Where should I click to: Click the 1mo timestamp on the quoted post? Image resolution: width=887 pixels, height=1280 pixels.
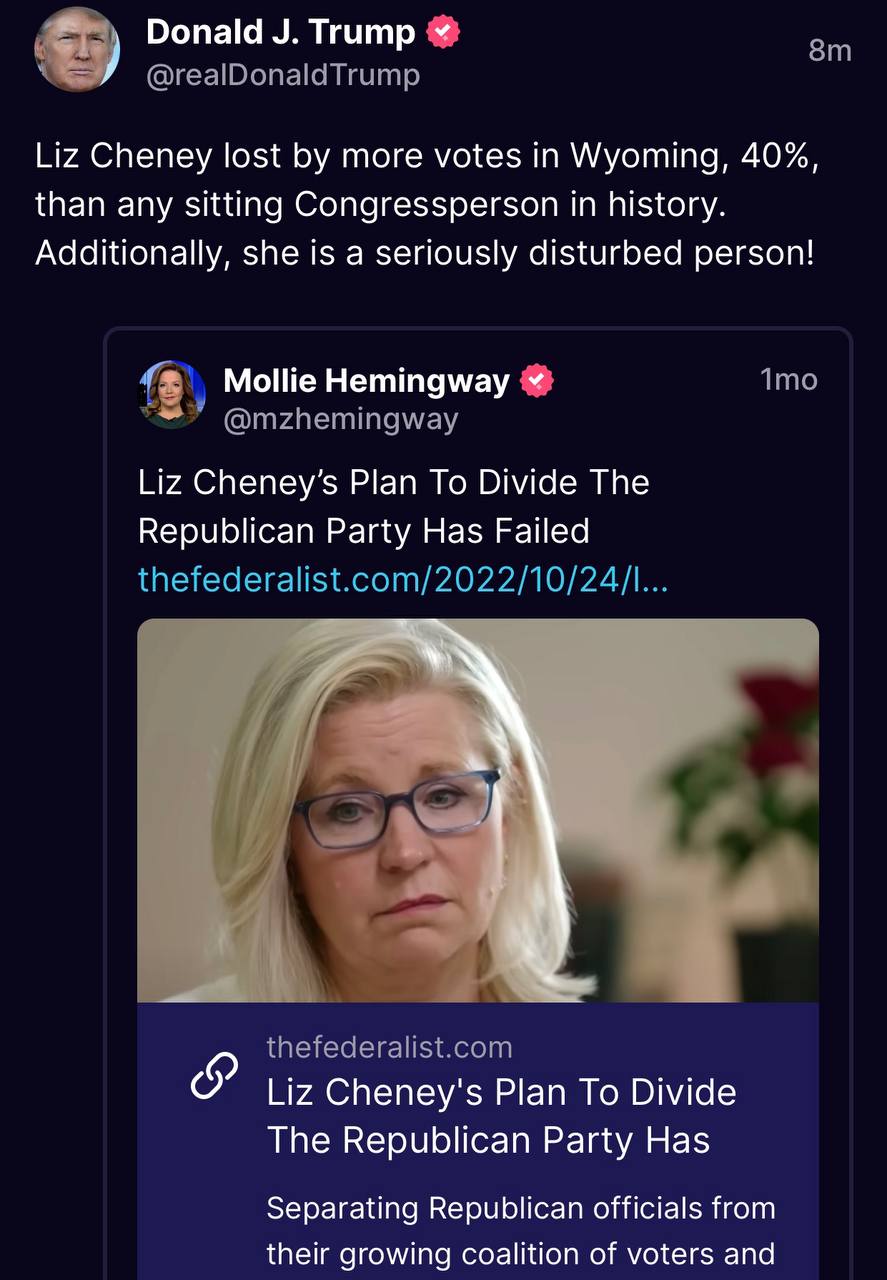tap(788, 380)
